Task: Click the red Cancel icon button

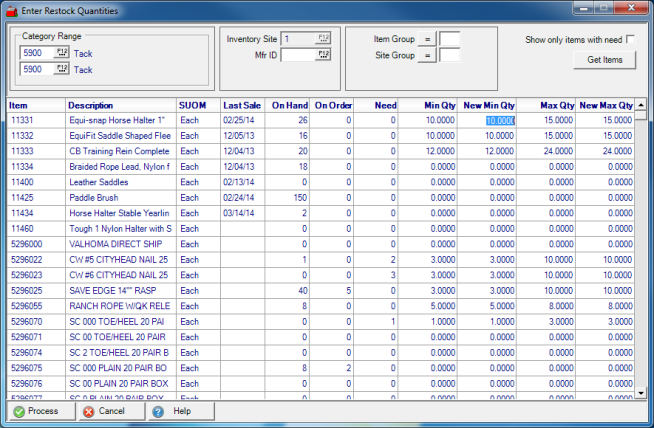Action: [x=89, y=411]
